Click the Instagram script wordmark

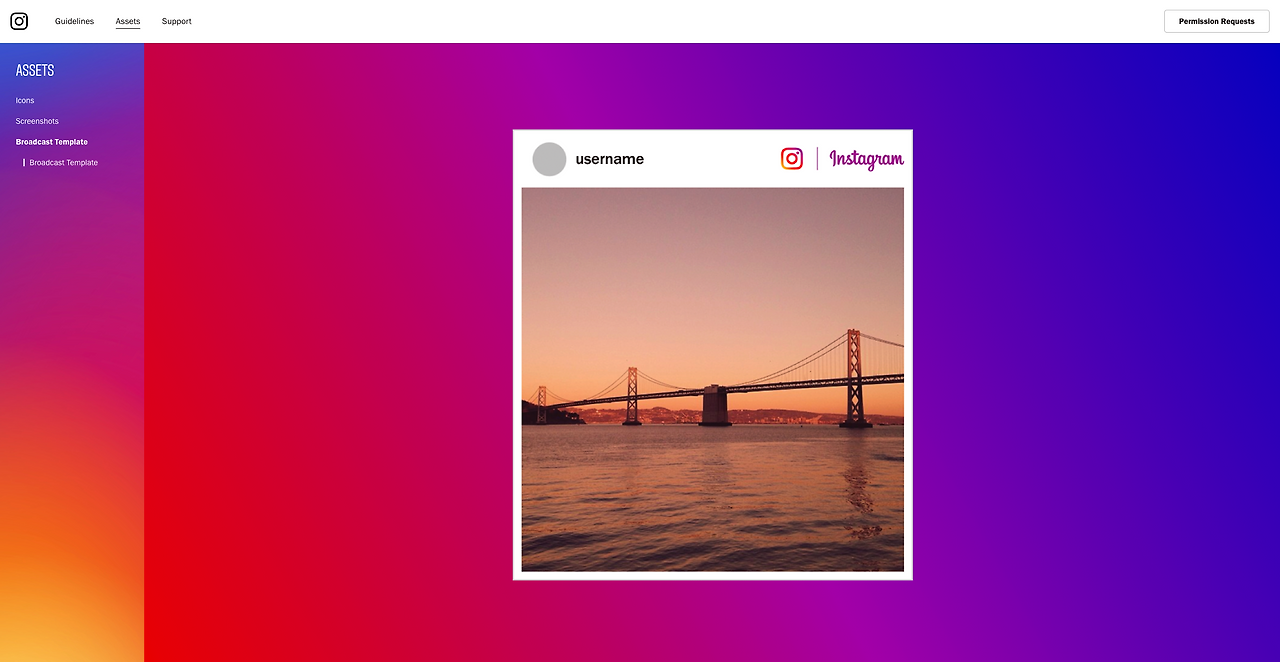866,159
